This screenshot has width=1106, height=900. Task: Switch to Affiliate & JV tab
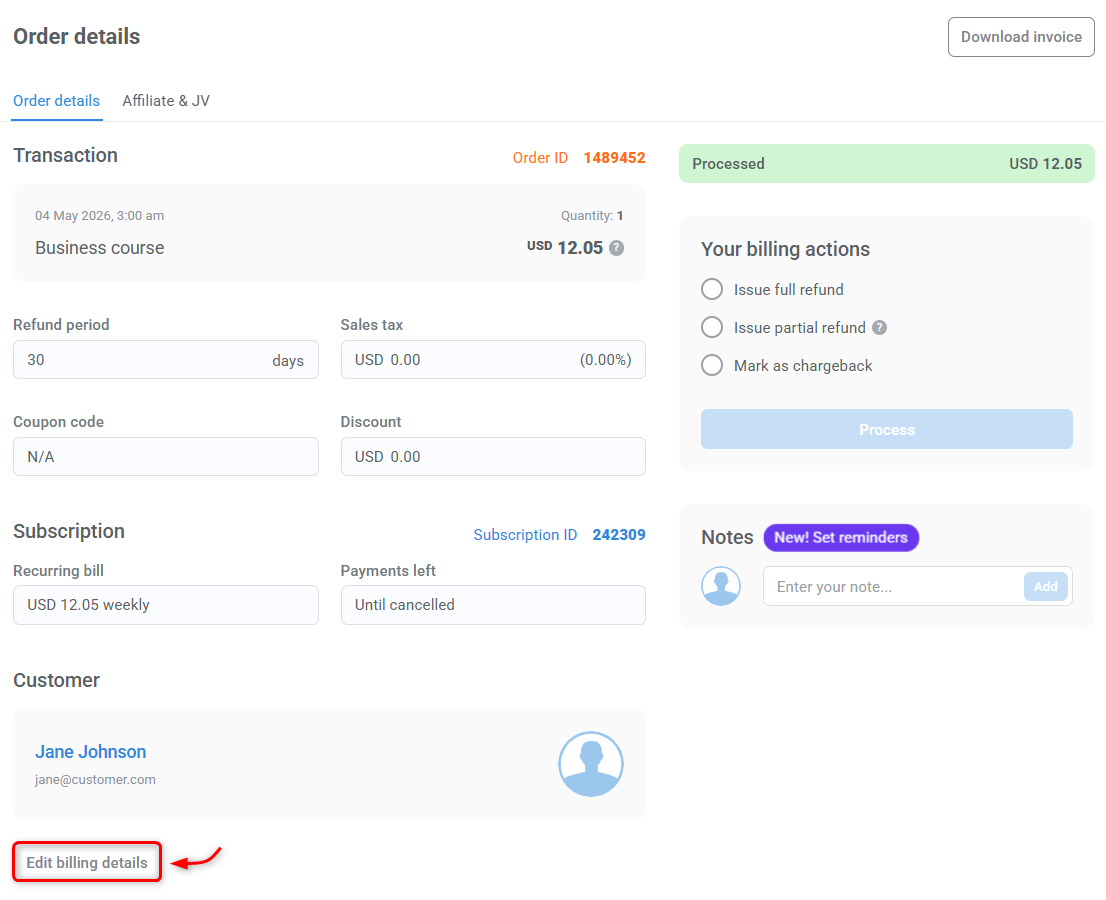pyautogui.click(x=166, y=101)
